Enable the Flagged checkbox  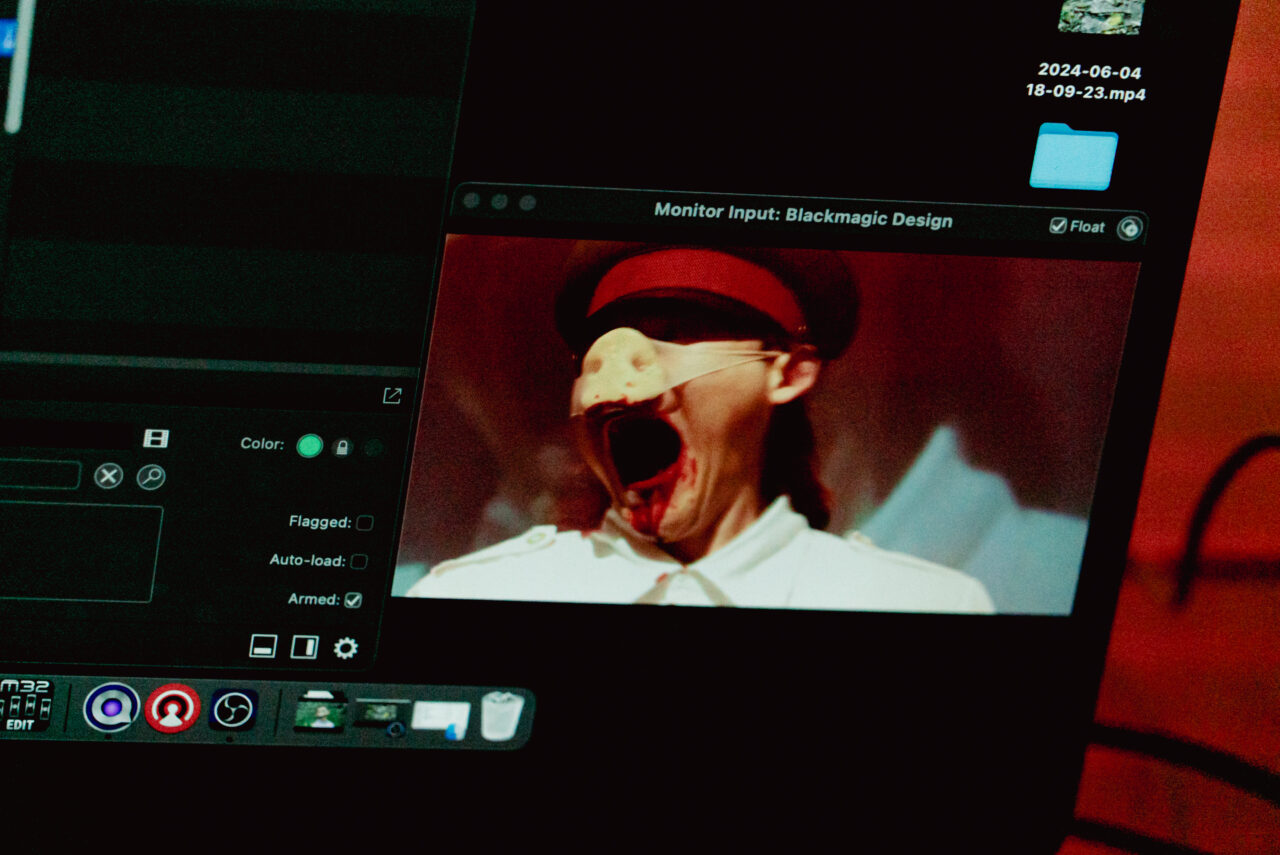365,522
